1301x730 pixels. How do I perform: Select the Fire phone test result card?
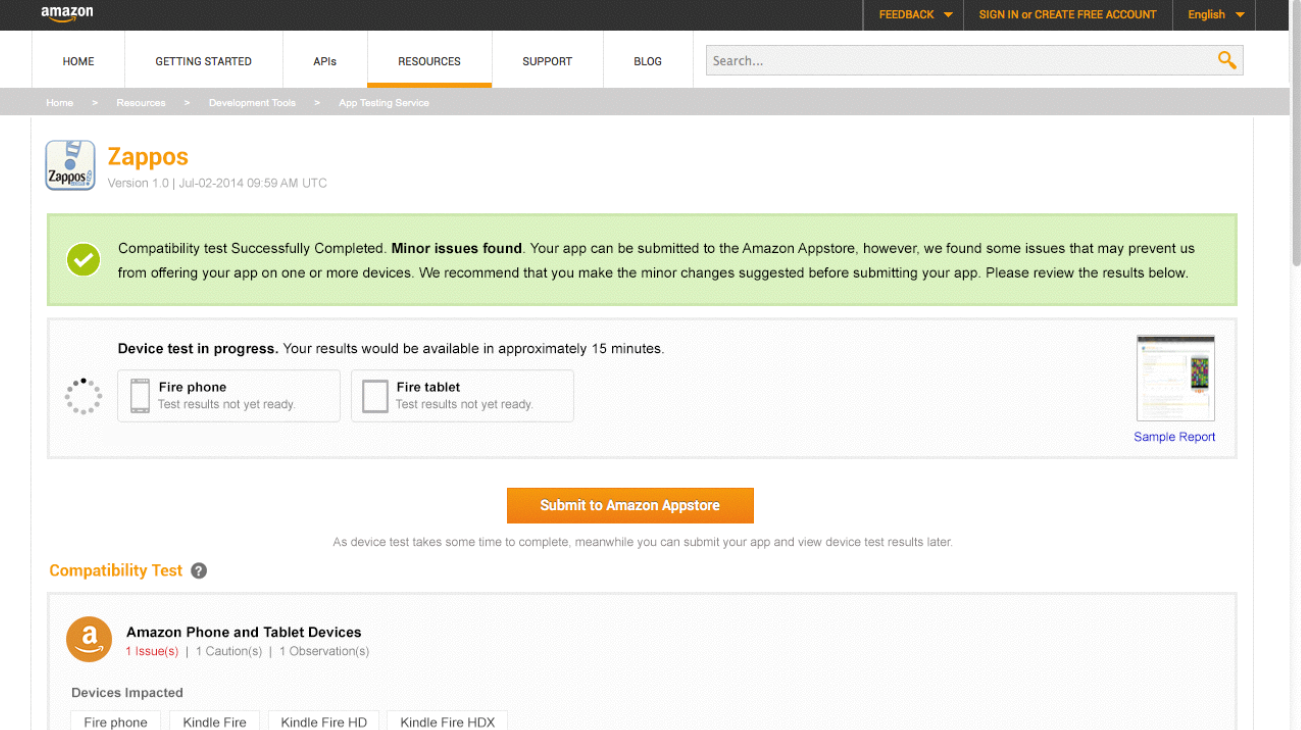tap(229, 396)
